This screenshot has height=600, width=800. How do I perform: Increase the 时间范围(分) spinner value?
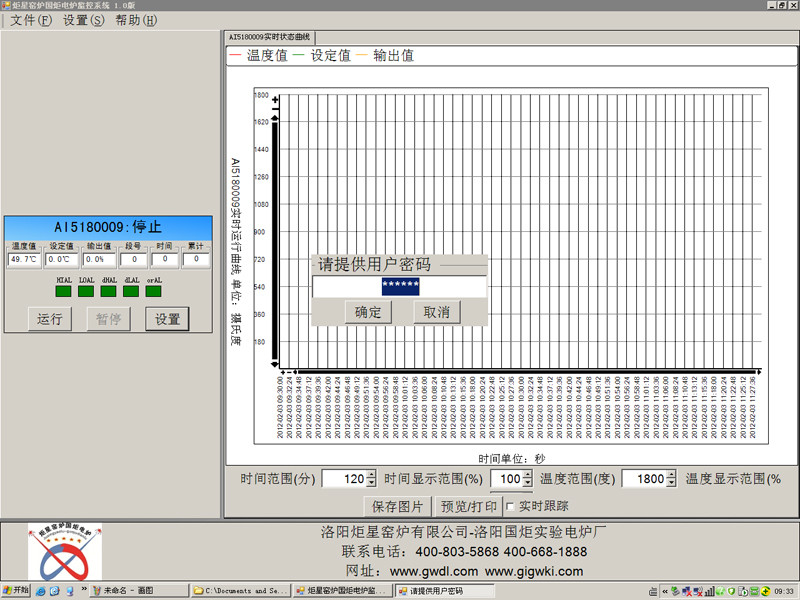tap(372, 475)
